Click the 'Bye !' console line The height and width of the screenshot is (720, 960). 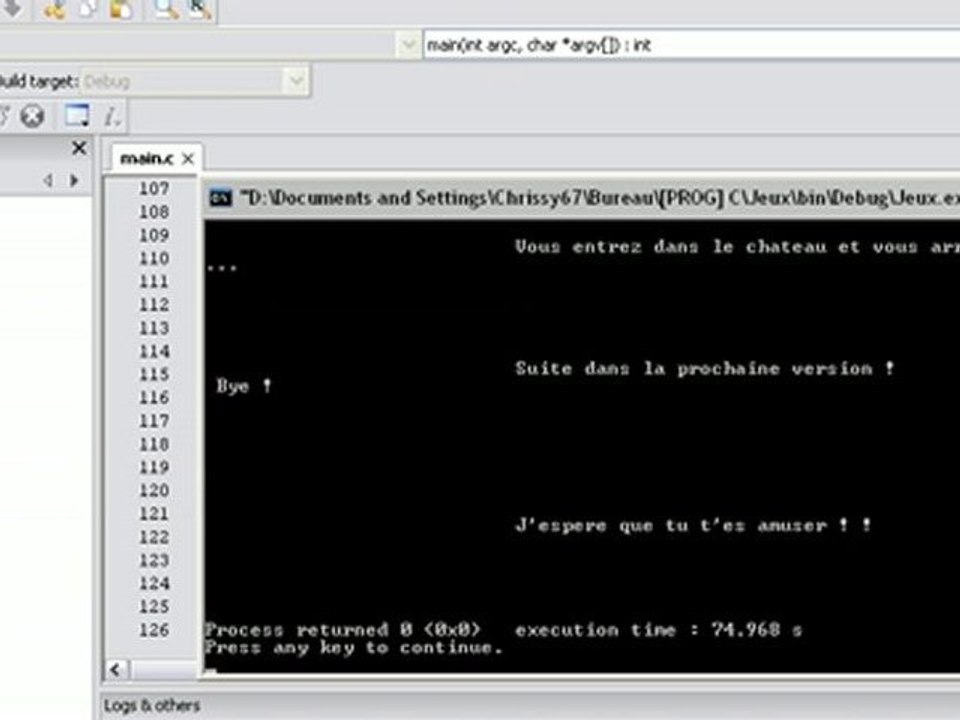[x=244, y=386]
